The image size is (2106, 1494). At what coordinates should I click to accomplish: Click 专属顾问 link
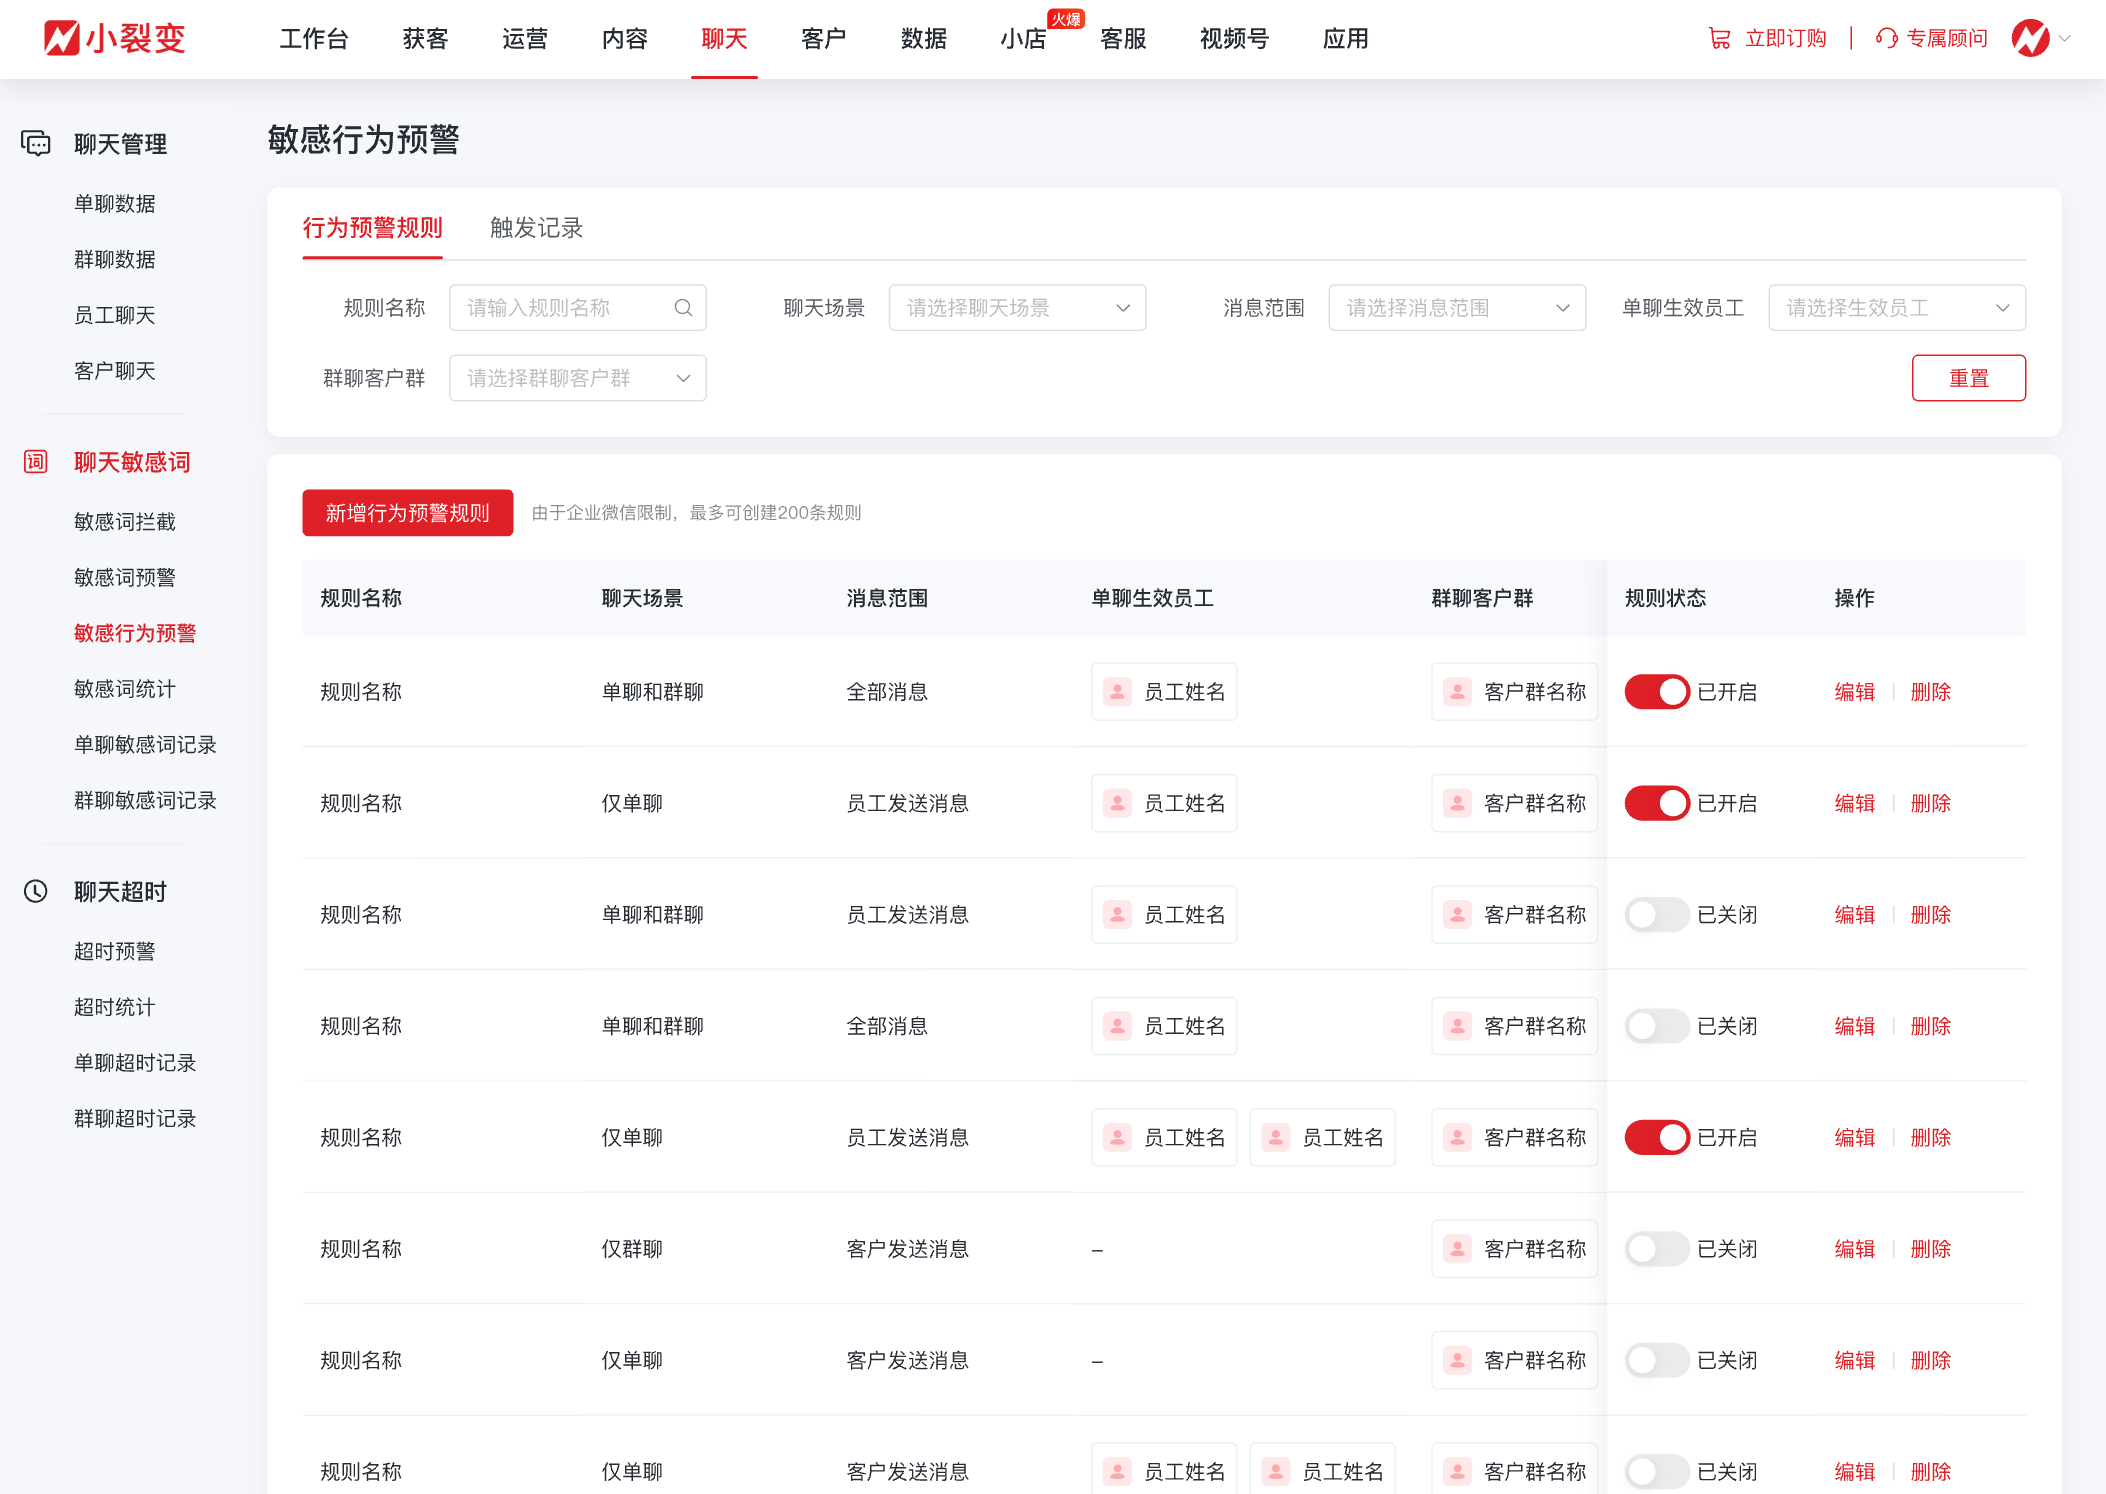1947,39
